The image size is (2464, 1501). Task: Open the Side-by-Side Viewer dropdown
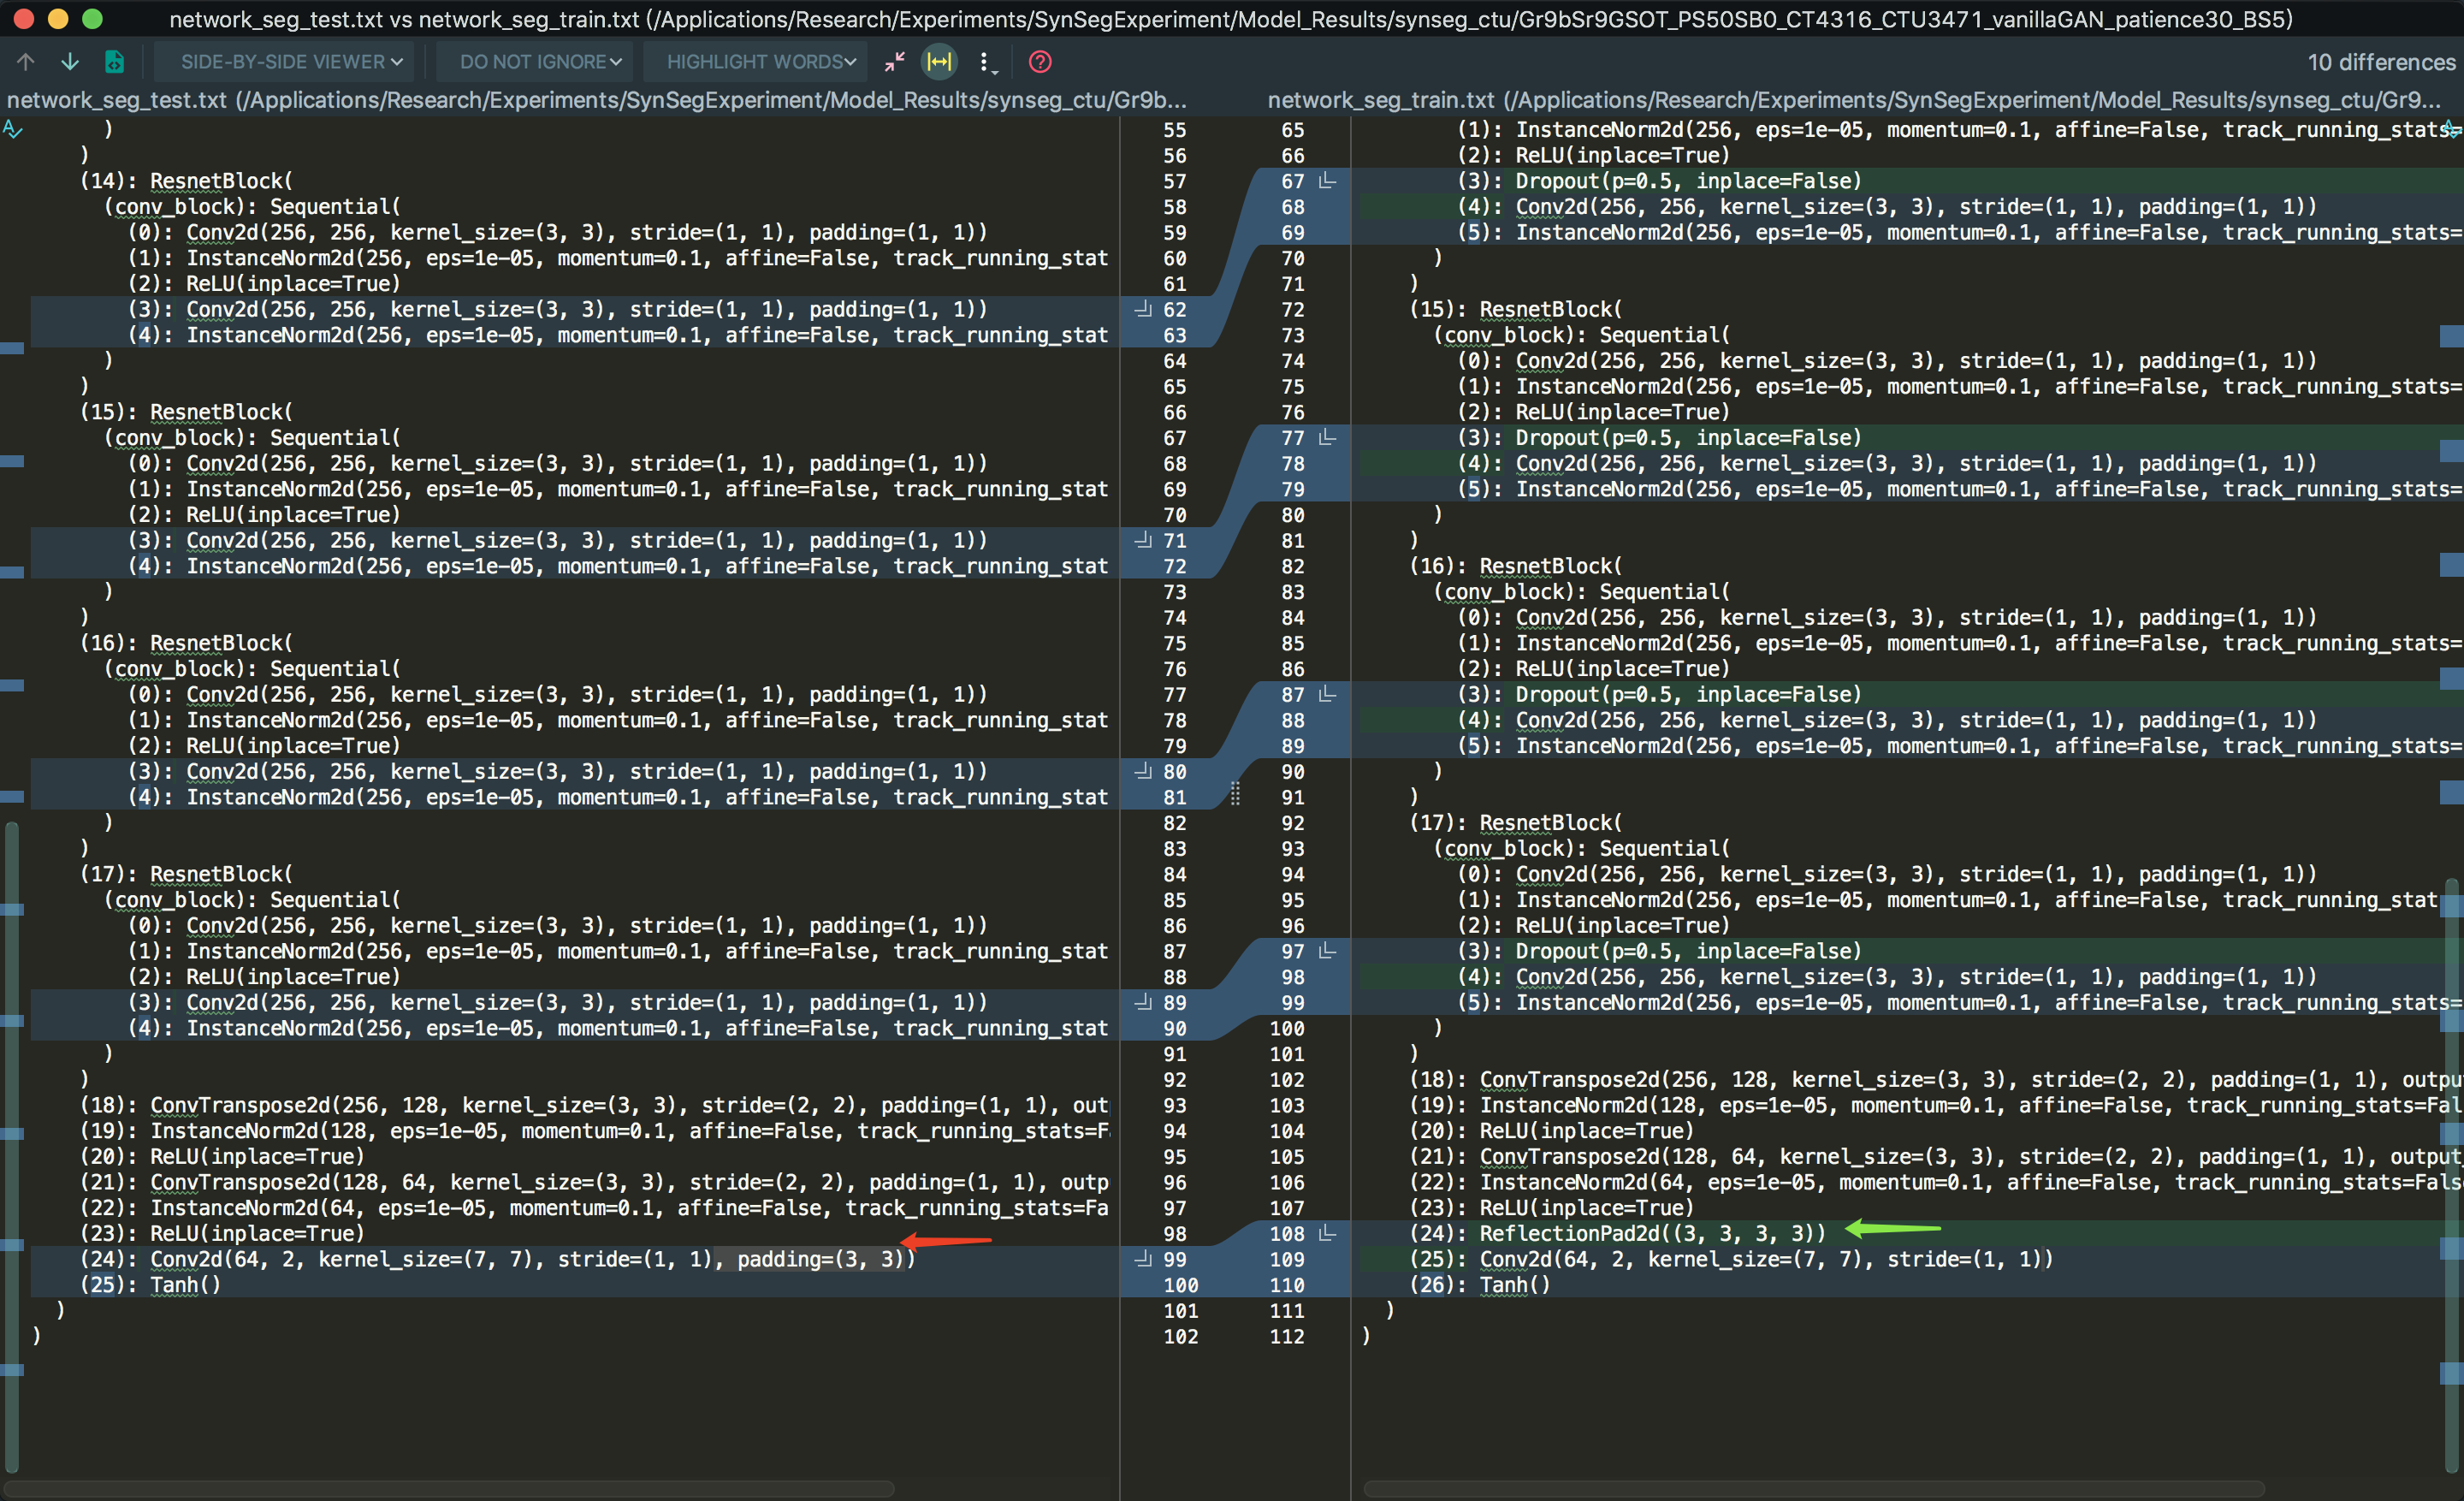(291, 62)
